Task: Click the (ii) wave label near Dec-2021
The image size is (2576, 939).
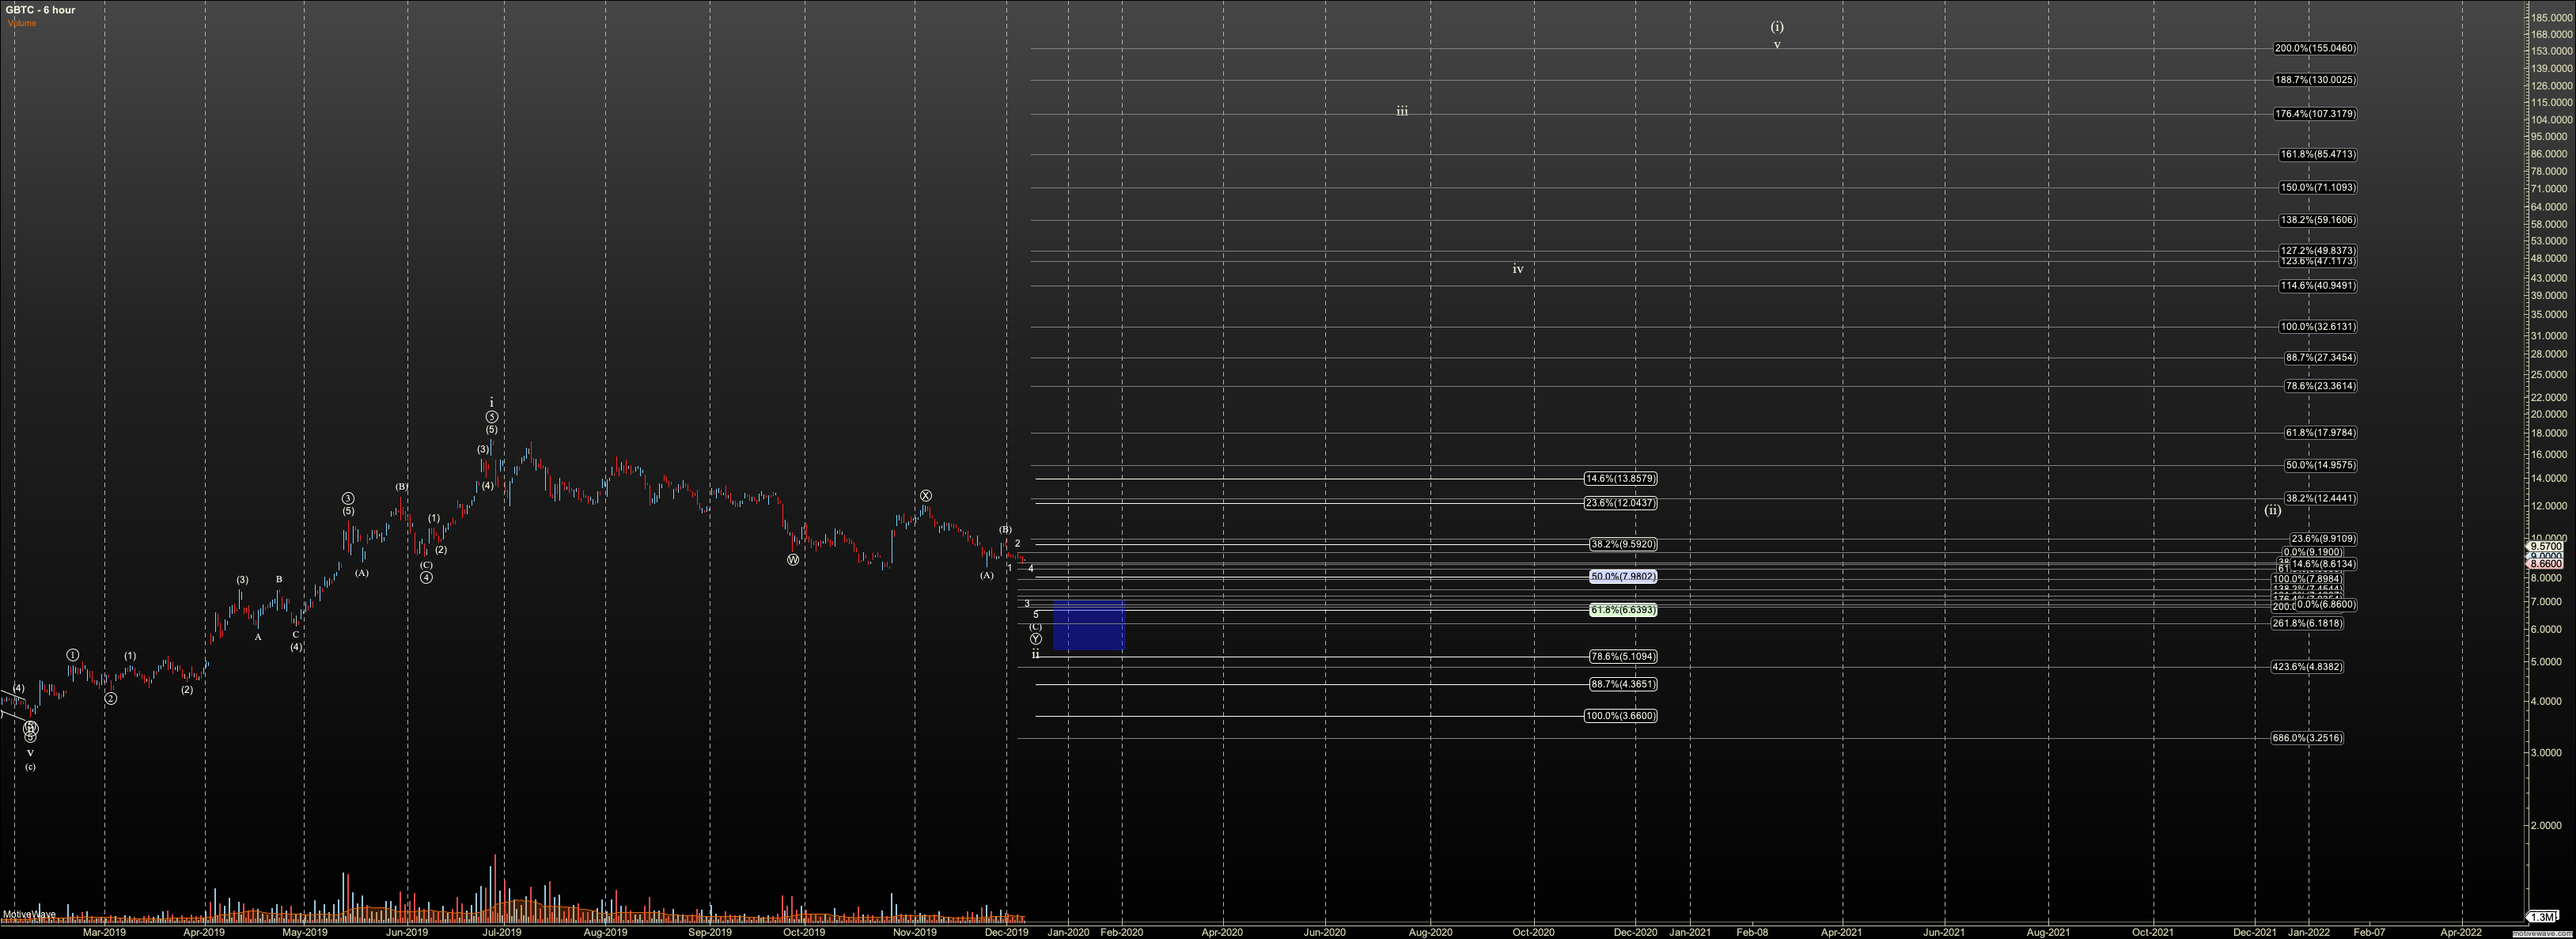Action: [x=2273, y=511]
